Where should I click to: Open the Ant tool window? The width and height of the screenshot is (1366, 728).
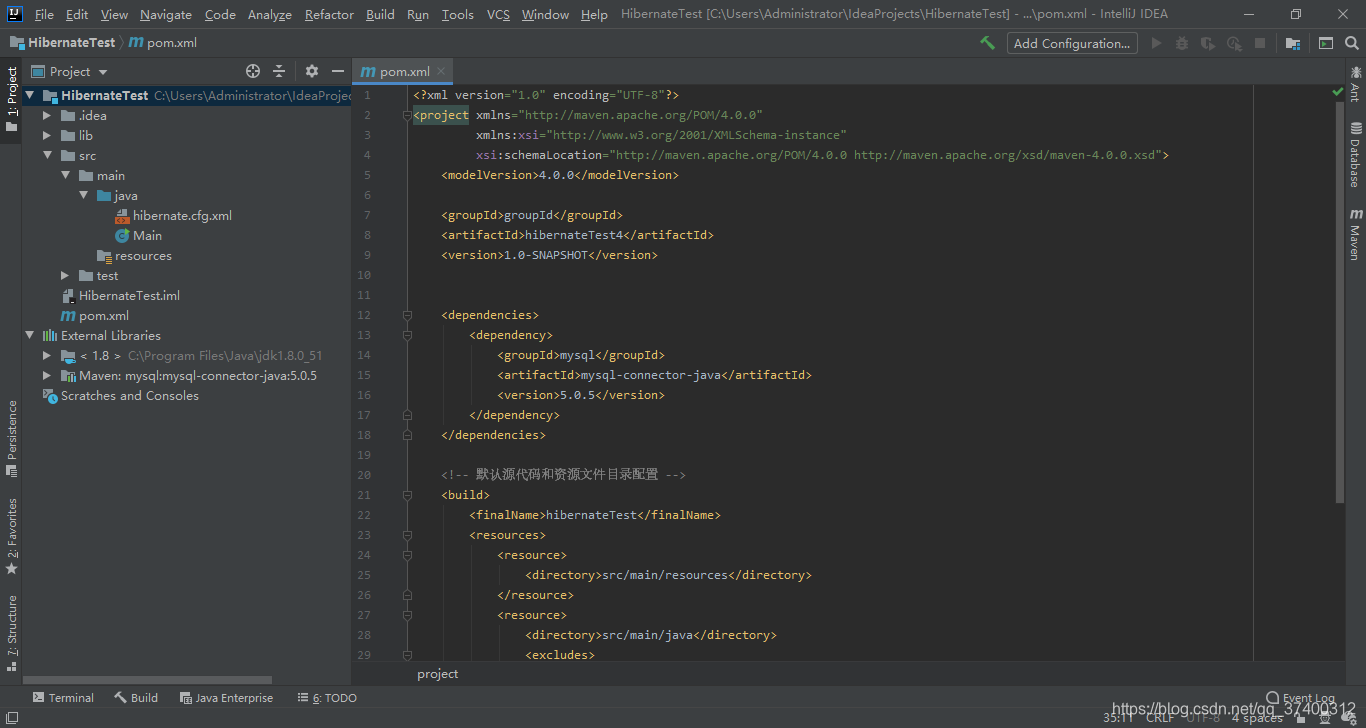(1355, 83)
